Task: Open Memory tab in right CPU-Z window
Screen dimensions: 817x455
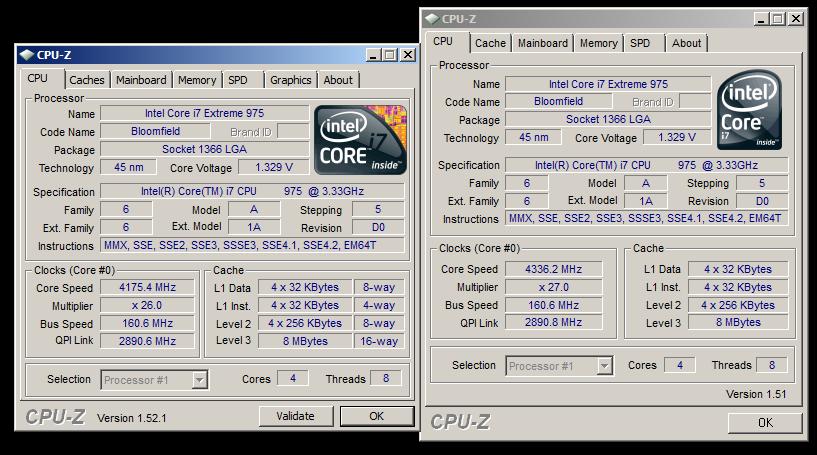Action: (x=599, y=43)
